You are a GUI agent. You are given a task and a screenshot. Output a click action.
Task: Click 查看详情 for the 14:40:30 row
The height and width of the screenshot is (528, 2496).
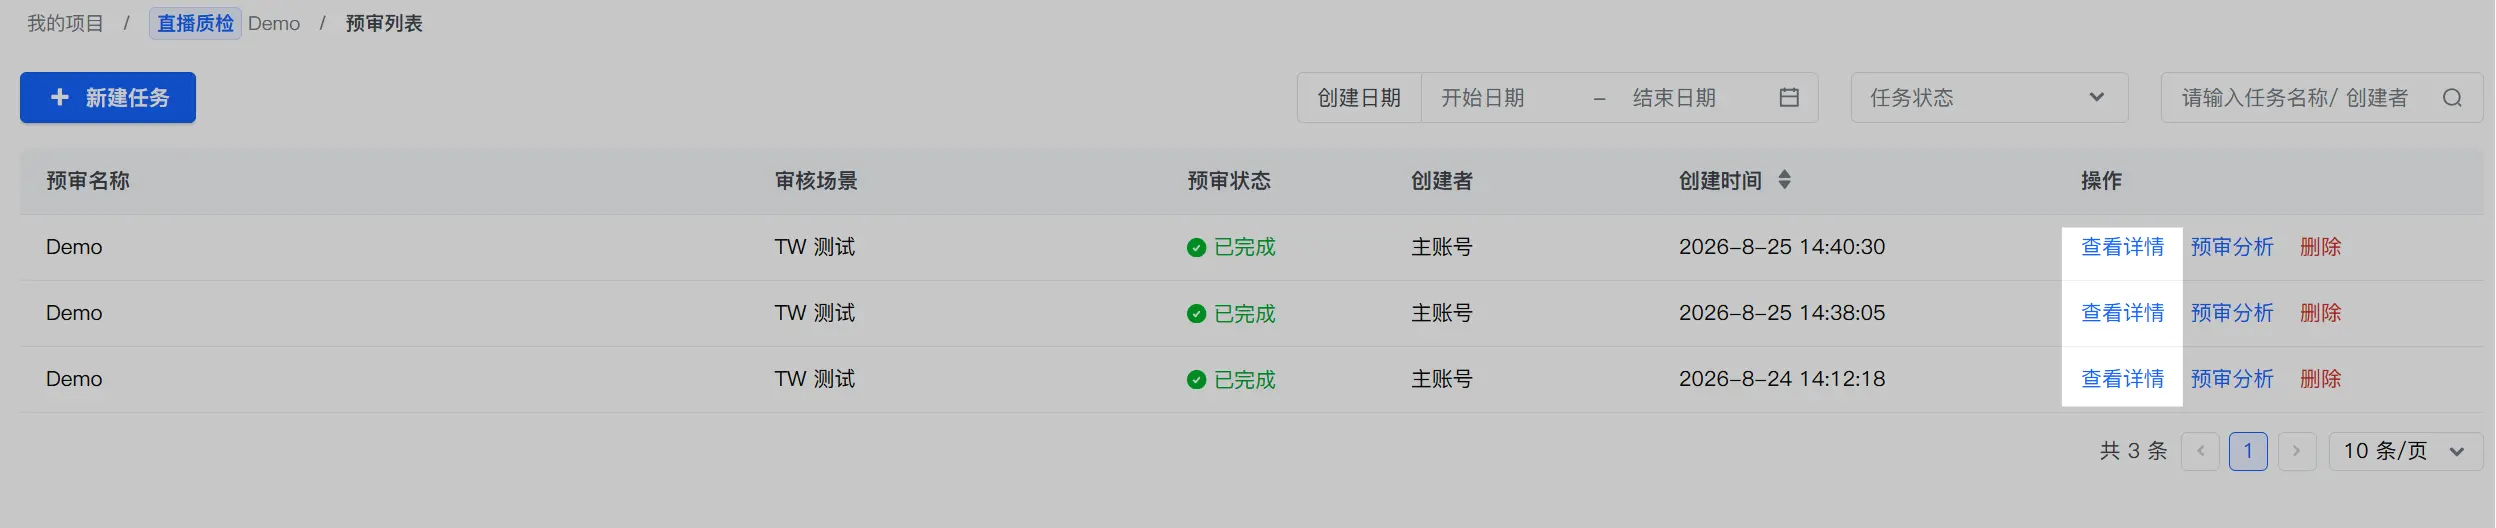coord(2122,247)
